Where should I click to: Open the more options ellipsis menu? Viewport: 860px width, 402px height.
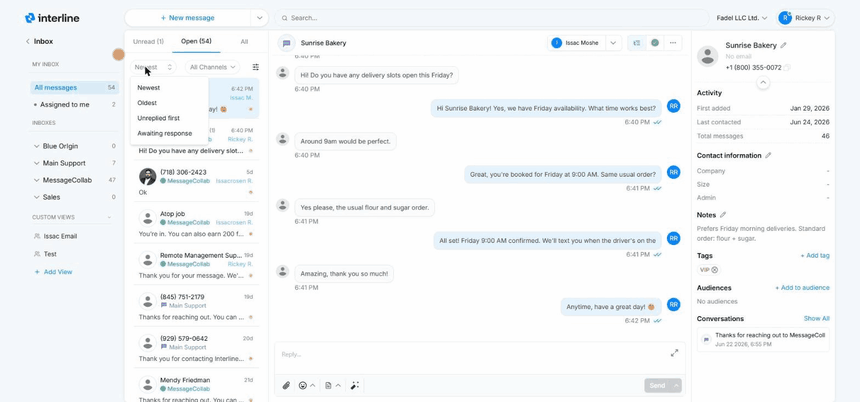point(673,43)
